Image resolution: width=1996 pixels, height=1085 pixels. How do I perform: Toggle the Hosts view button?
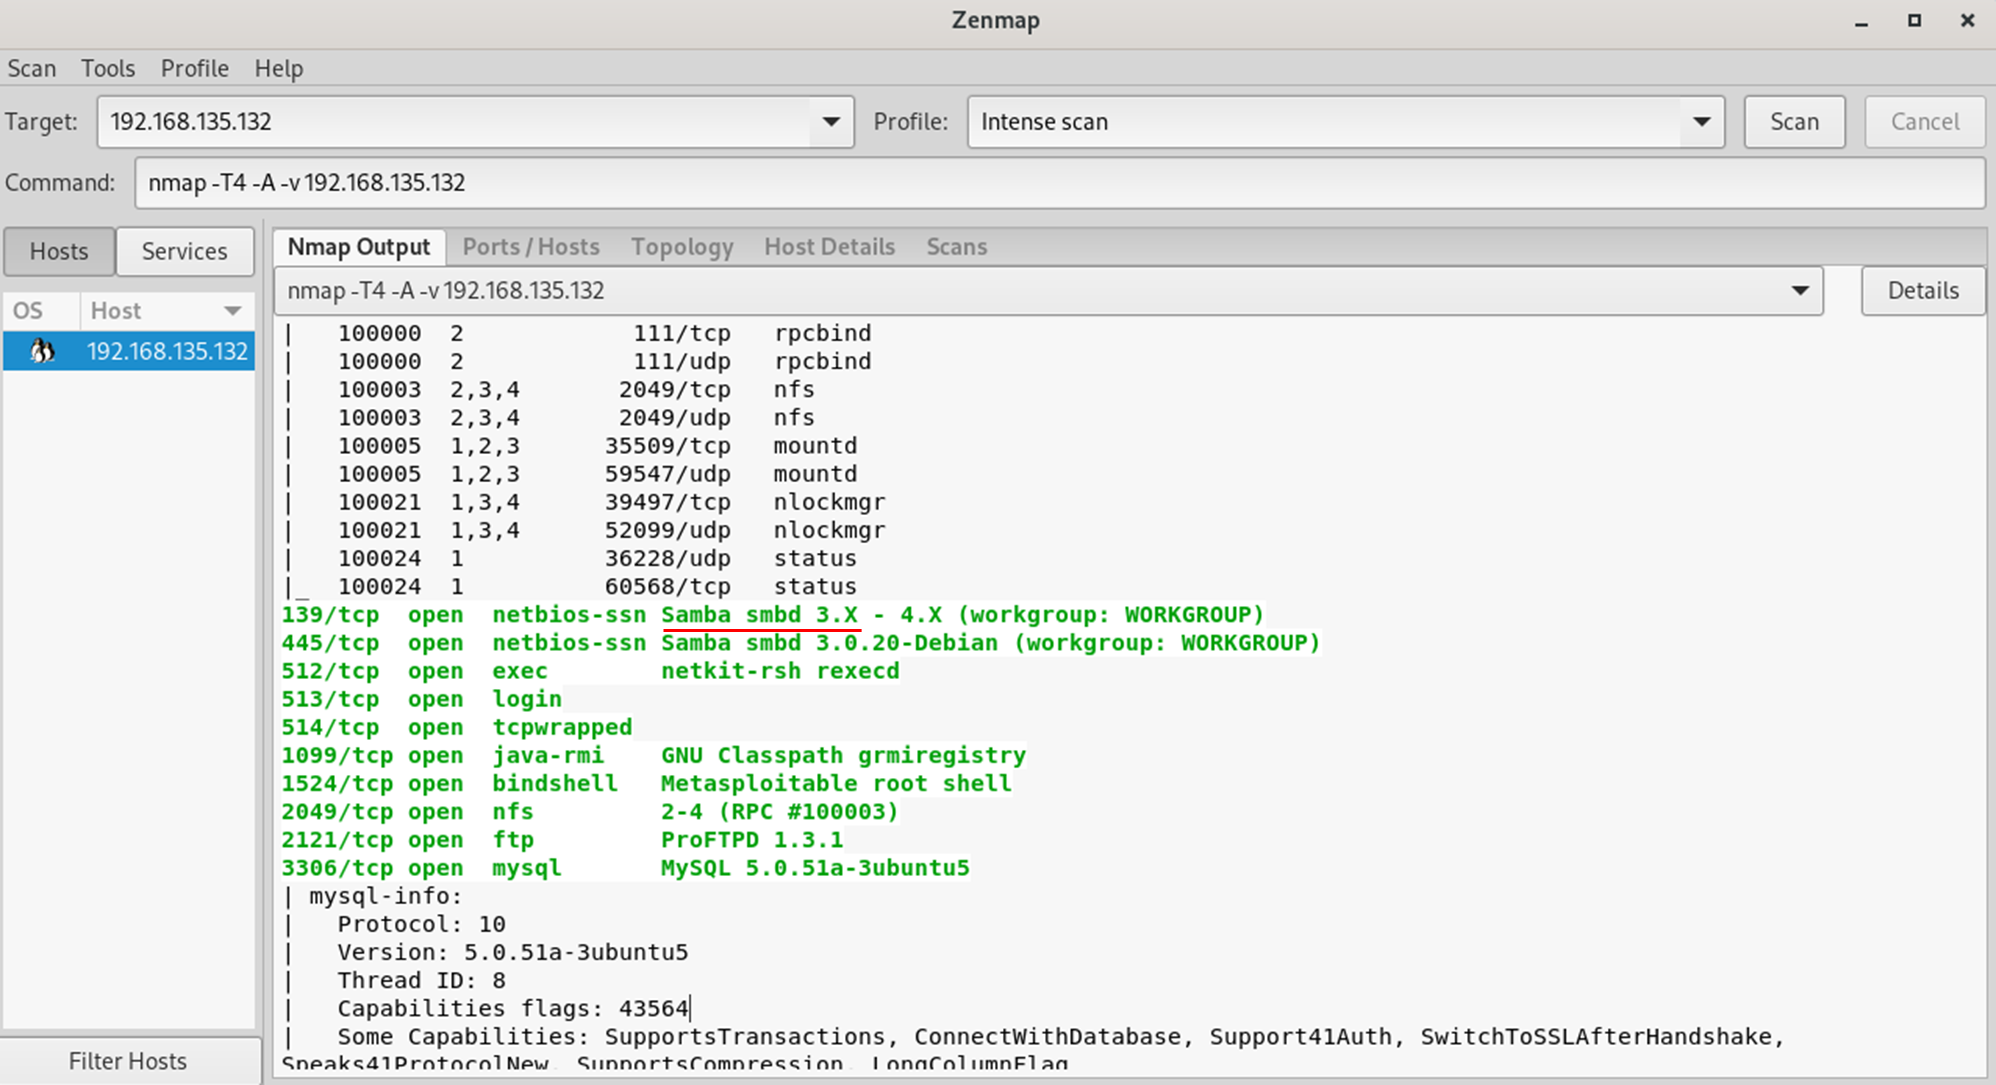[59, 251]
